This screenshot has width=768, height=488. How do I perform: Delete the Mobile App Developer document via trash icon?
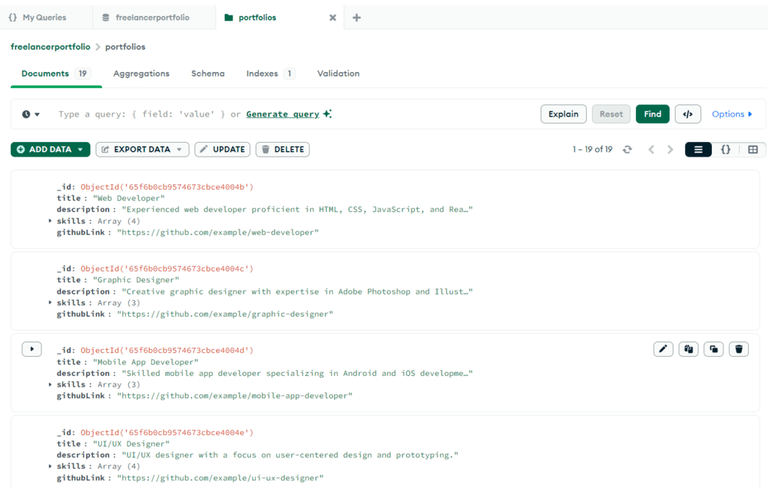739,349
